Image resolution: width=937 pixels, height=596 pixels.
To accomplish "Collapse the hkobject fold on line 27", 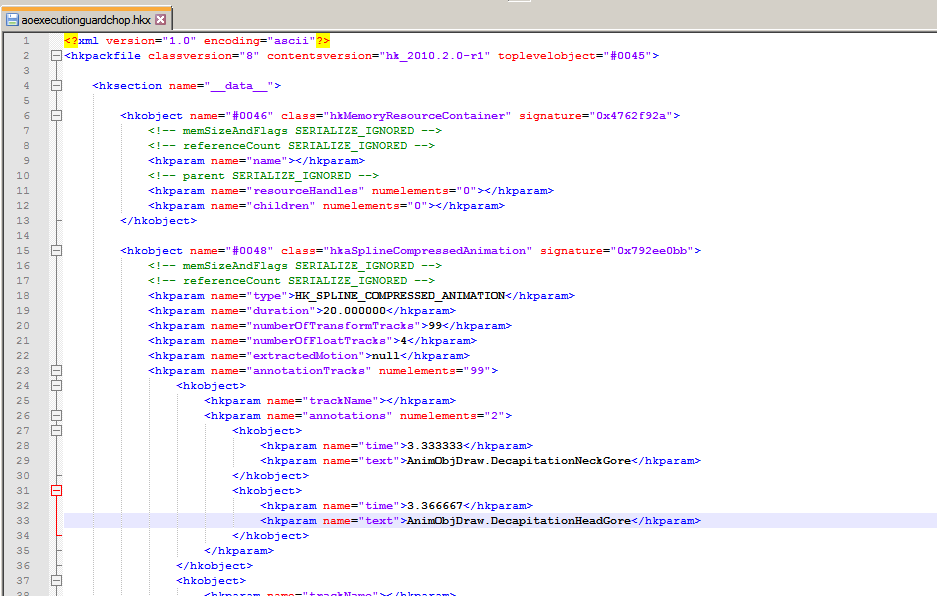I will [x=56, y=430].
